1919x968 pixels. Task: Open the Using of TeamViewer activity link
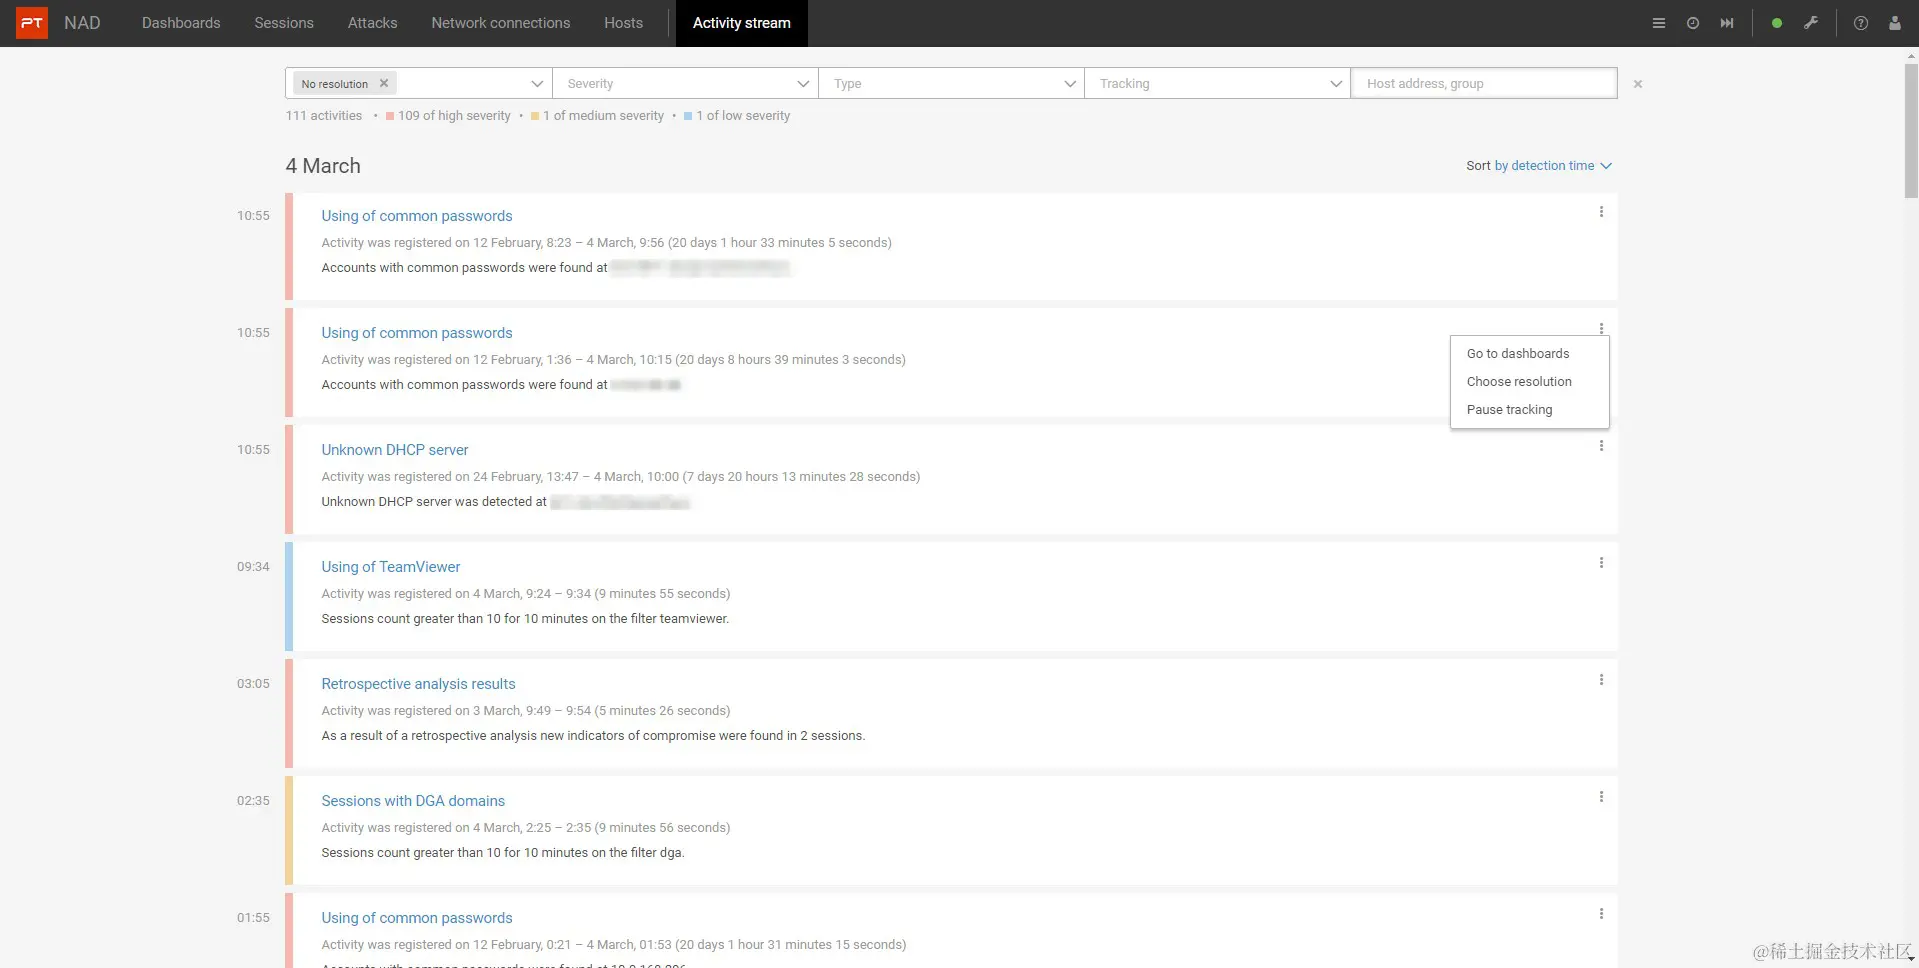point(391,567)
